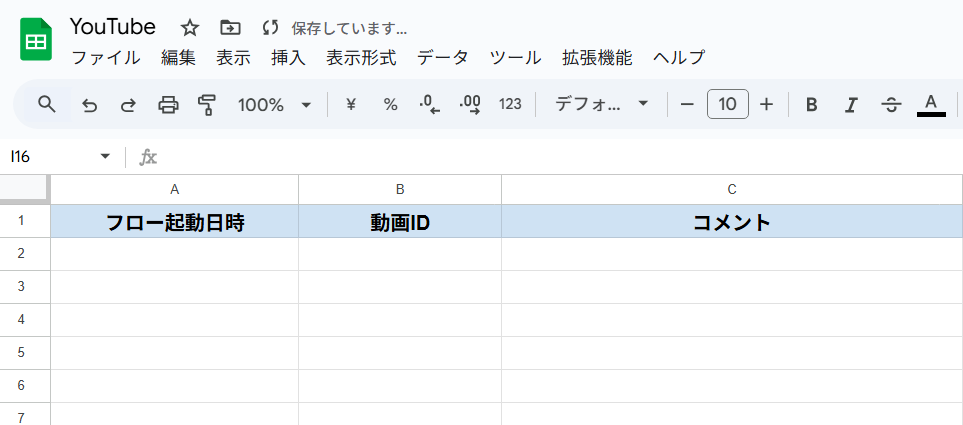The image size is (963, 425).
Task: Select row 4 header
Action: [25, 321]
